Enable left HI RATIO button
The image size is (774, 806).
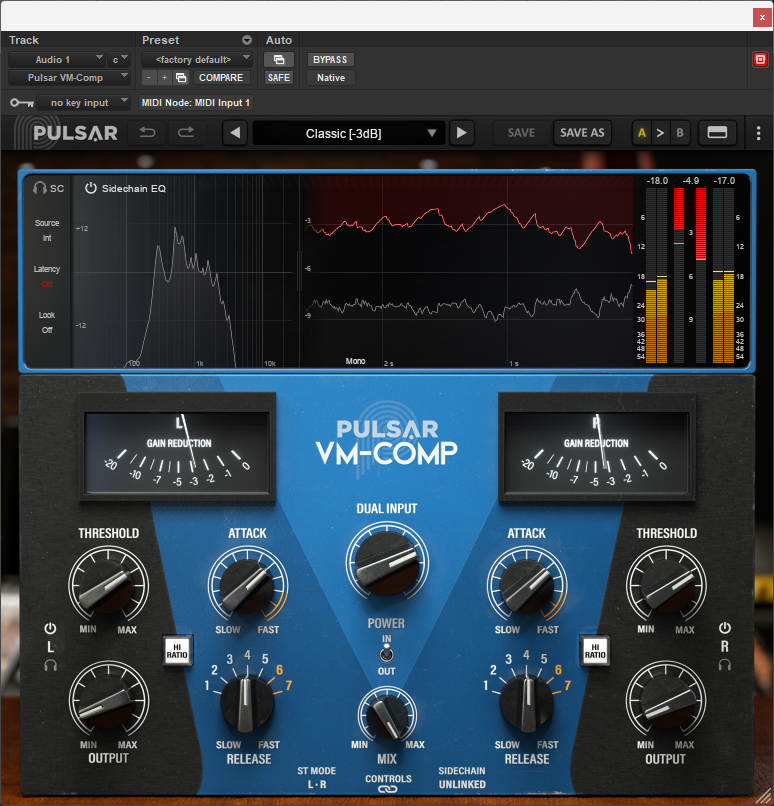(177, 651)
